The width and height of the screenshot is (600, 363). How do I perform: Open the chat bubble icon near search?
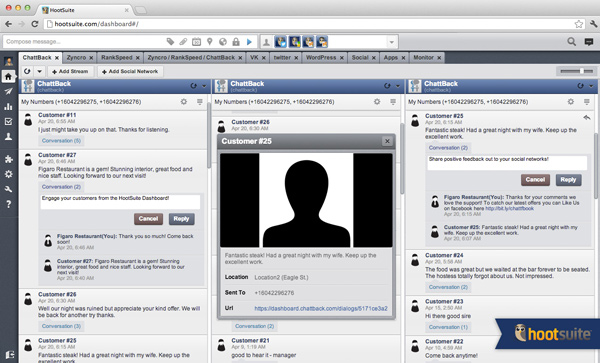pyautogui.click(x=589, y=42)
